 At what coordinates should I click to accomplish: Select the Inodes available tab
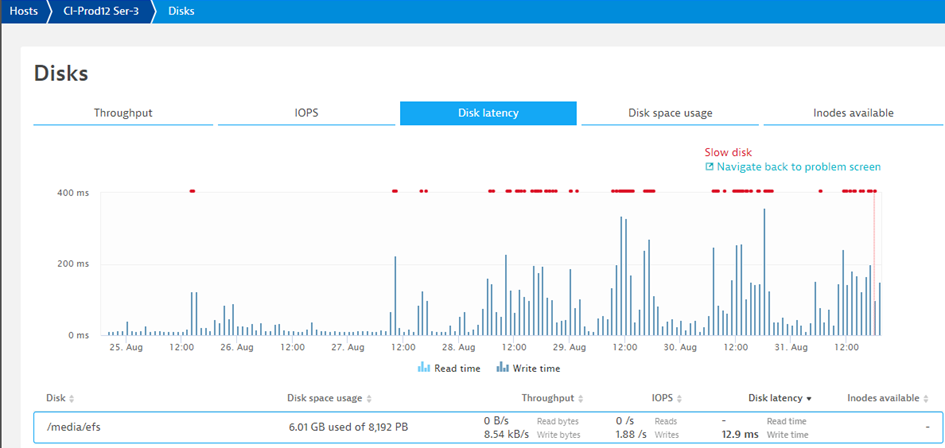(x=853, y=113)
